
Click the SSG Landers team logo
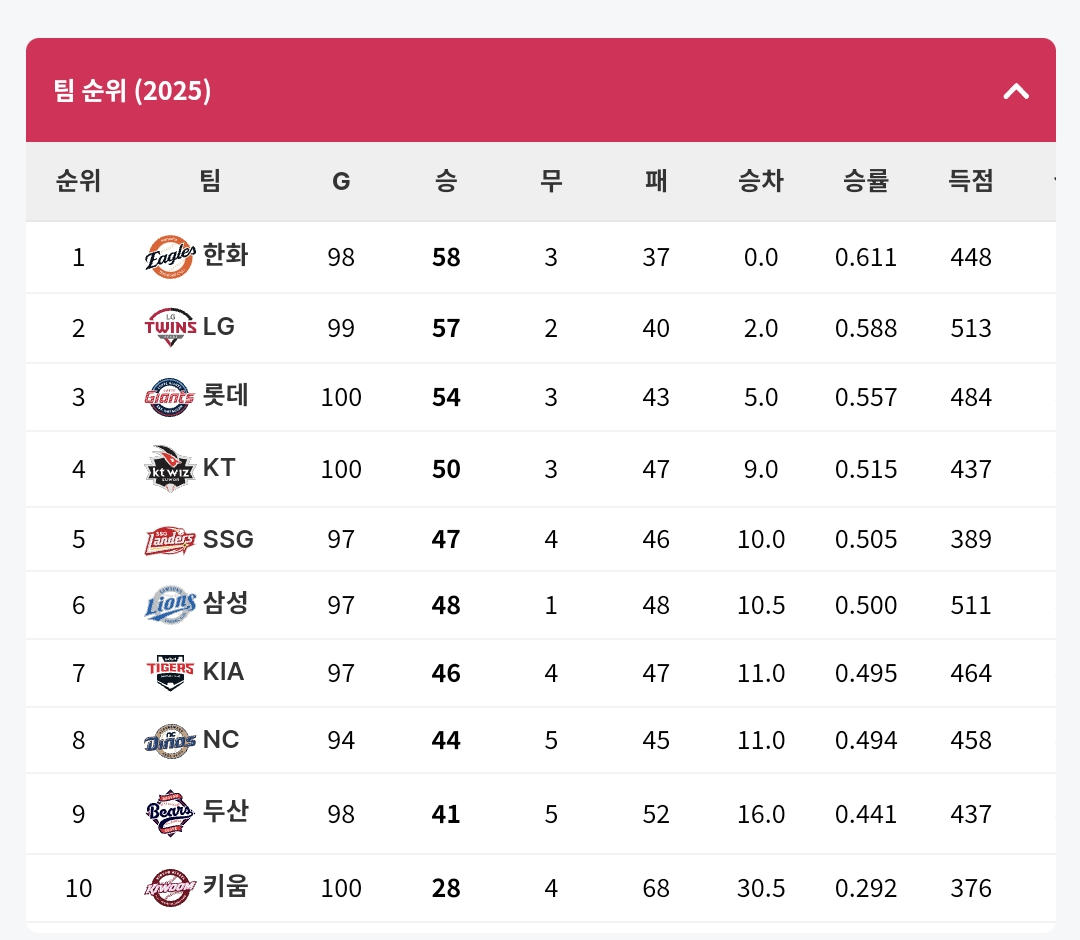169,540
